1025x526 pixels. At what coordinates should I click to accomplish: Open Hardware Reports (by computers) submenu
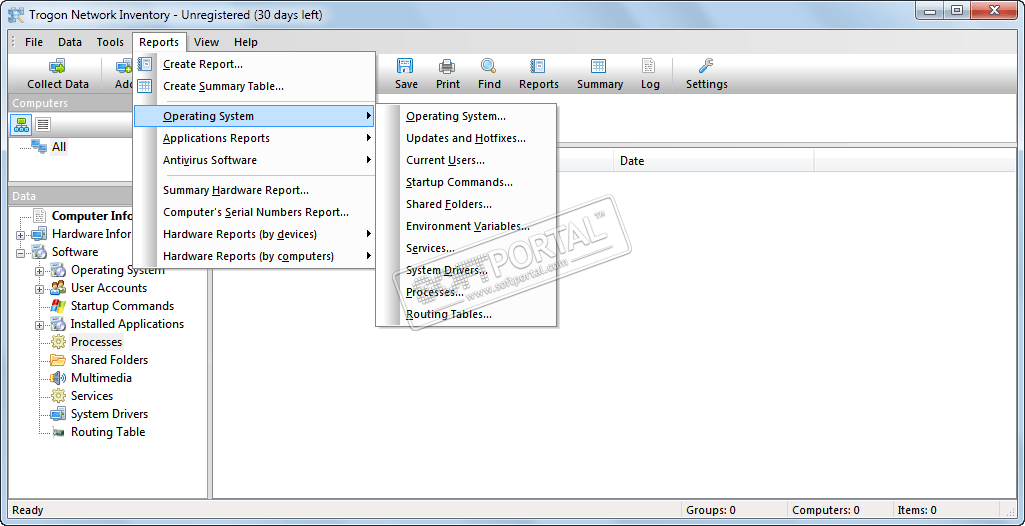pos(254,256)
